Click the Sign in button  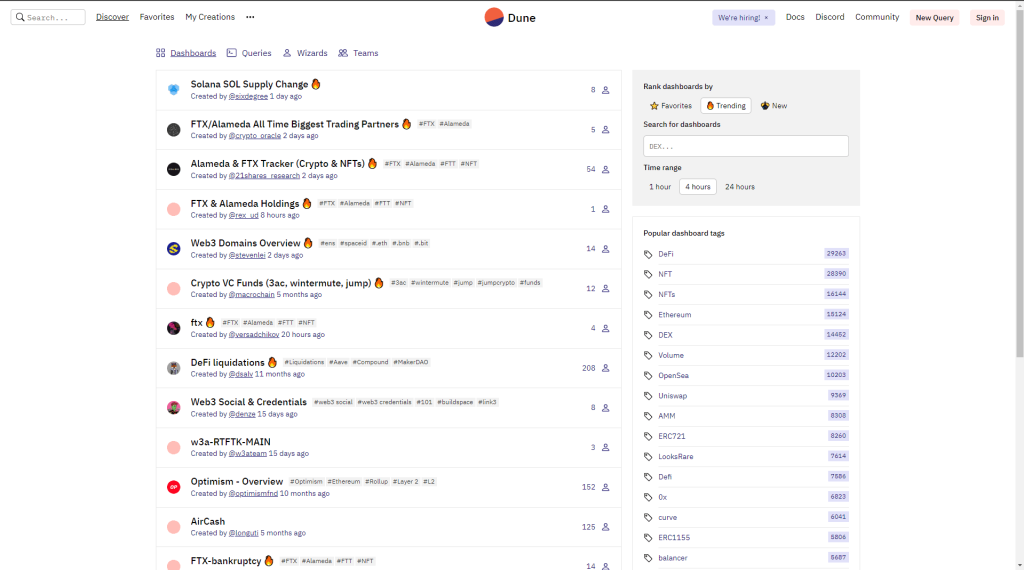pyautogui.click(x=987, y=18)
